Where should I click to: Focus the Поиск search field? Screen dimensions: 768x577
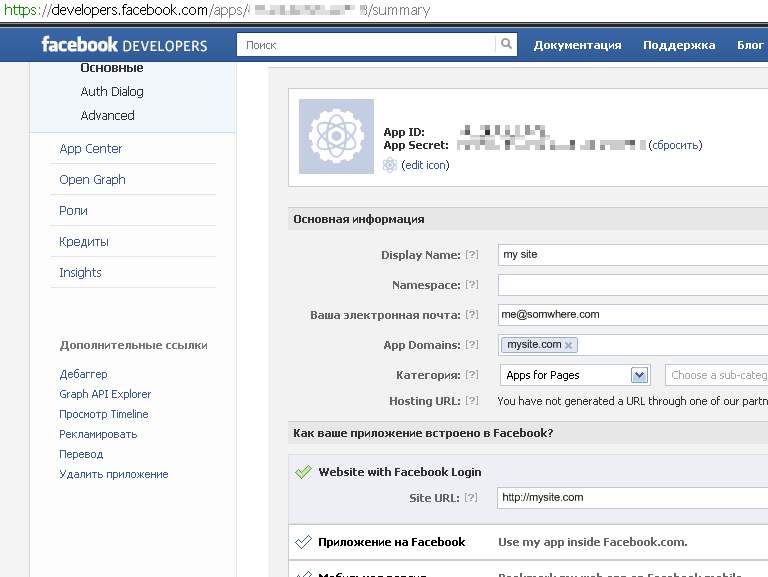(366, 45)
